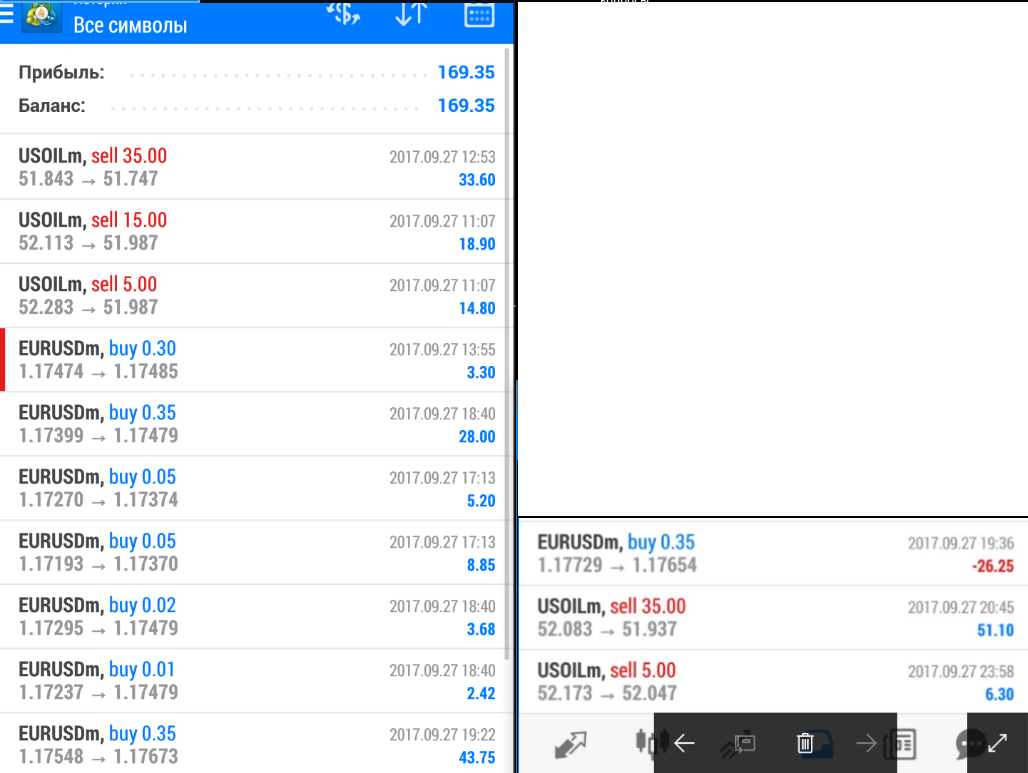Go back with the left arrow overlay button
The width and height of the screenshot is (1028, 773).
(x=684, y=743)
